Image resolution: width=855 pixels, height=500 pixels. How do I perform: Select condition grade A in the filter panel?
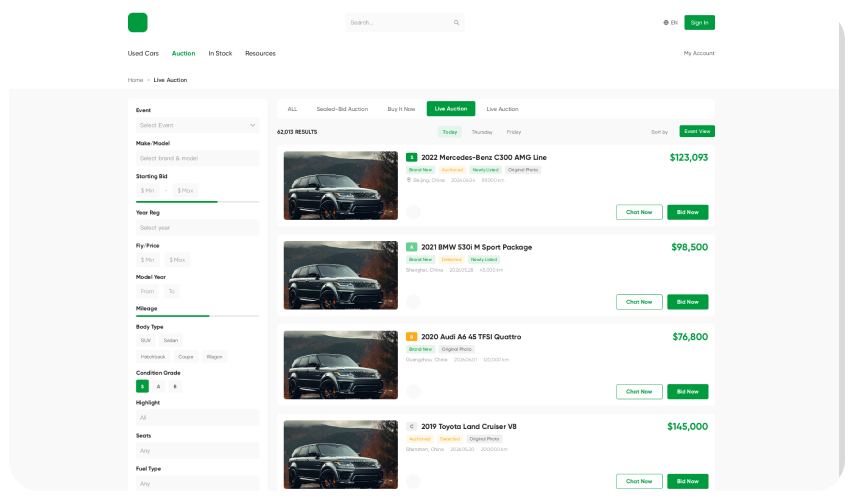(159, 387)
